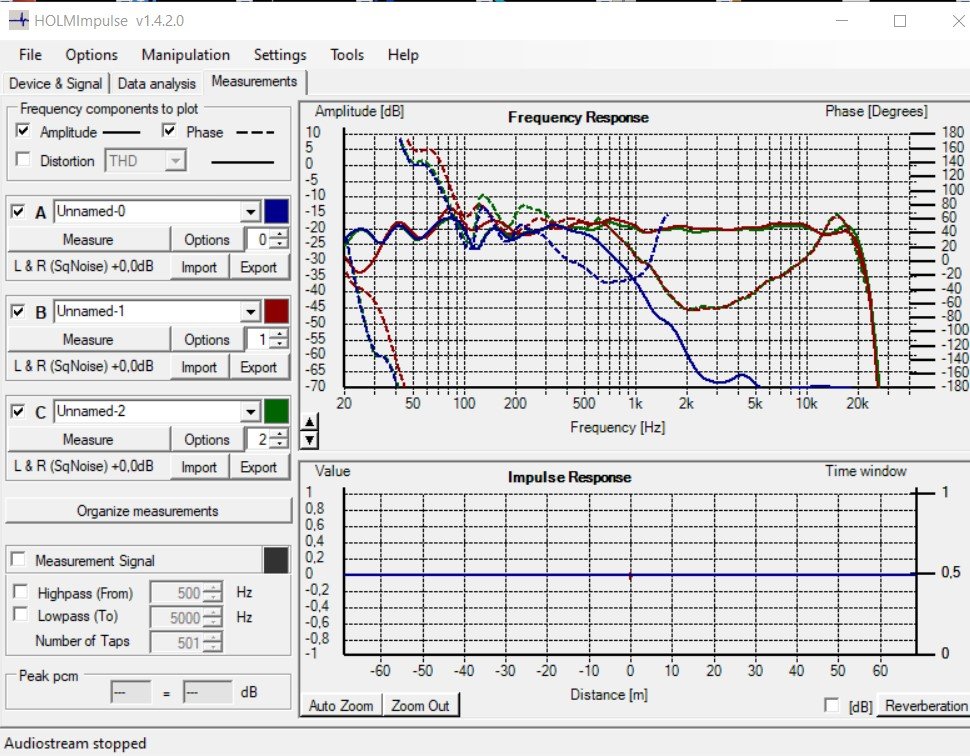This screenshot has width=970, height=756.
Task: Uncheck measurement B visibility checkbox
Action: (x=18, y=311)
